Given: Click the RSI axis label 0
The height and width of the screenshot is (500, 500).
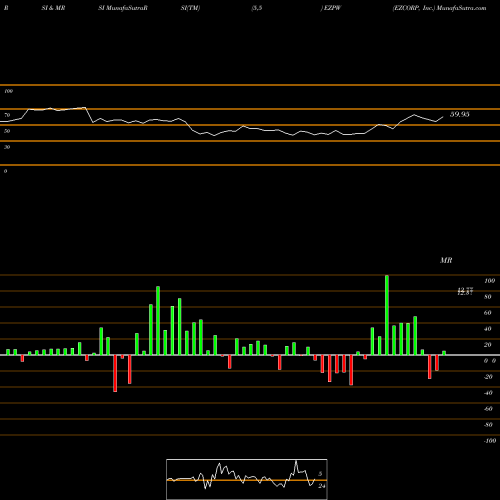Looking at the screenshot, I should pos(5,171).
